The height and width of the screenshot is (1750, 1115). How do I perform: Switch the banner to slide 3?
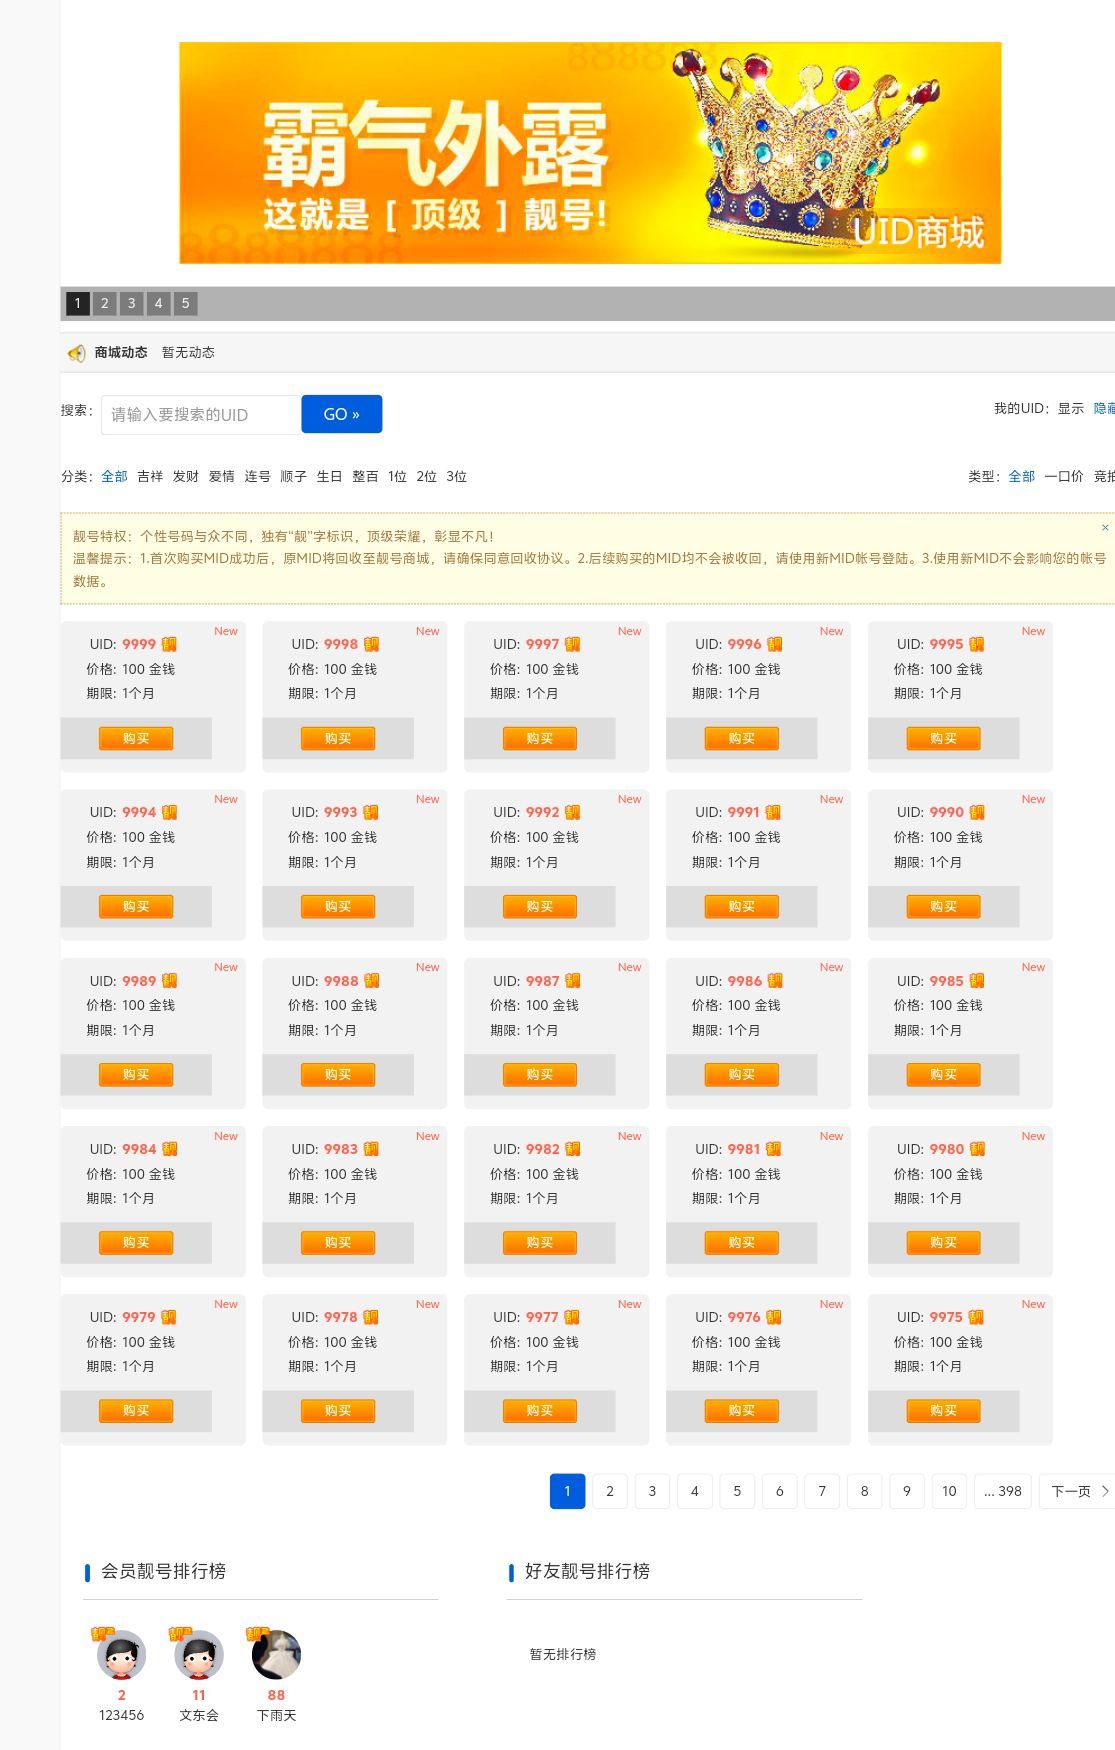click(131, 303)
